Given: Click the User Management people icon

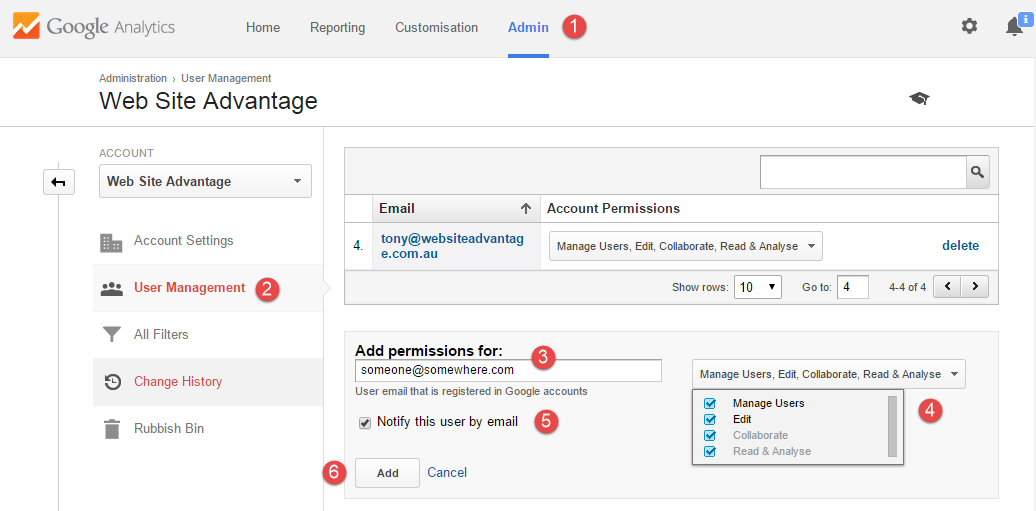Looking at the screenshot, I should pyautogui.click(x=112, y=288).
